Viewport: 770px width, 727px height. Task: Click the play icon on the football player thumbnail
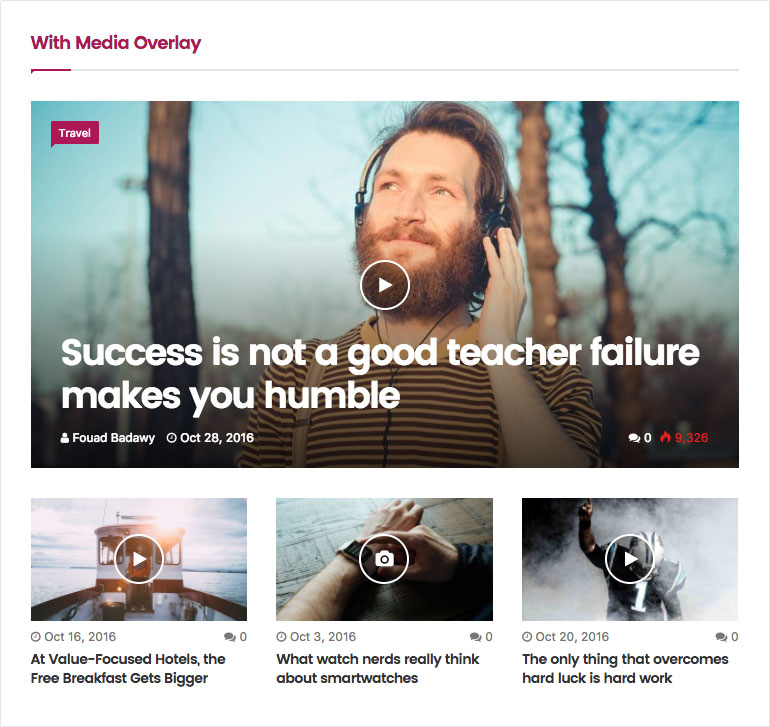click(x=630, y=559)
